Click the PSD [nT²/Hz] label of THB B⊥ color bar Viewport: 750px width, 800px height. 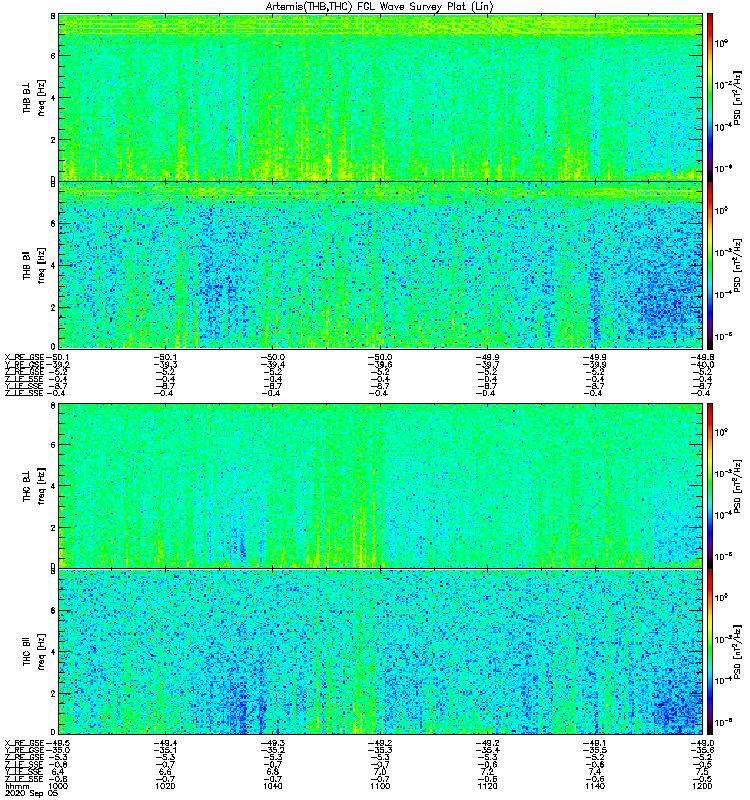[x=737, y=97]
